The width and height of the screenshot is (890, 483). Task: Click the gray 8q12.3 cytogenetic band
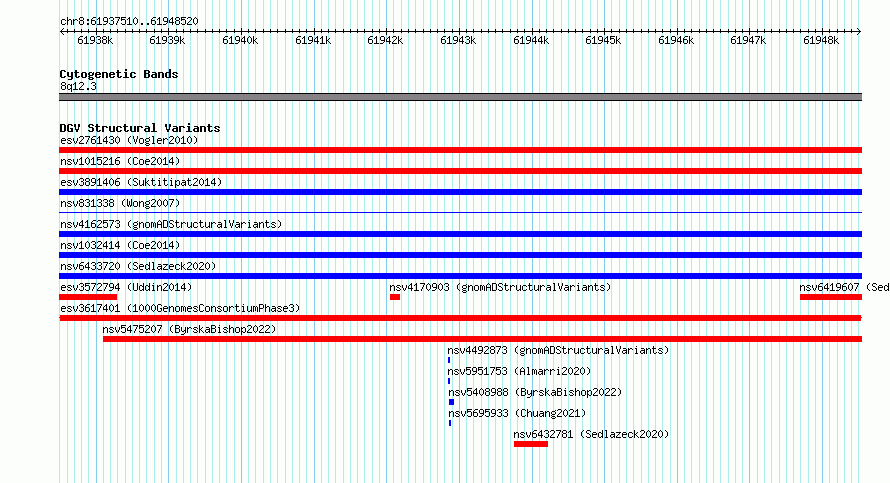click(x=460, y=97)
